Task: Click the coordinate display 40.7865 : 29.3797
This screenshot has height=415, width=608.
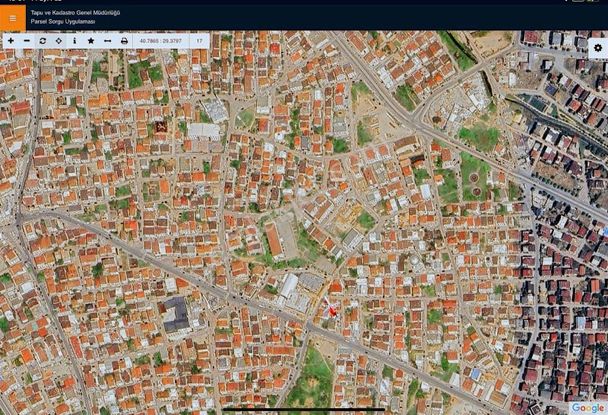Action: pyautogui.click(x=161, y=41)
